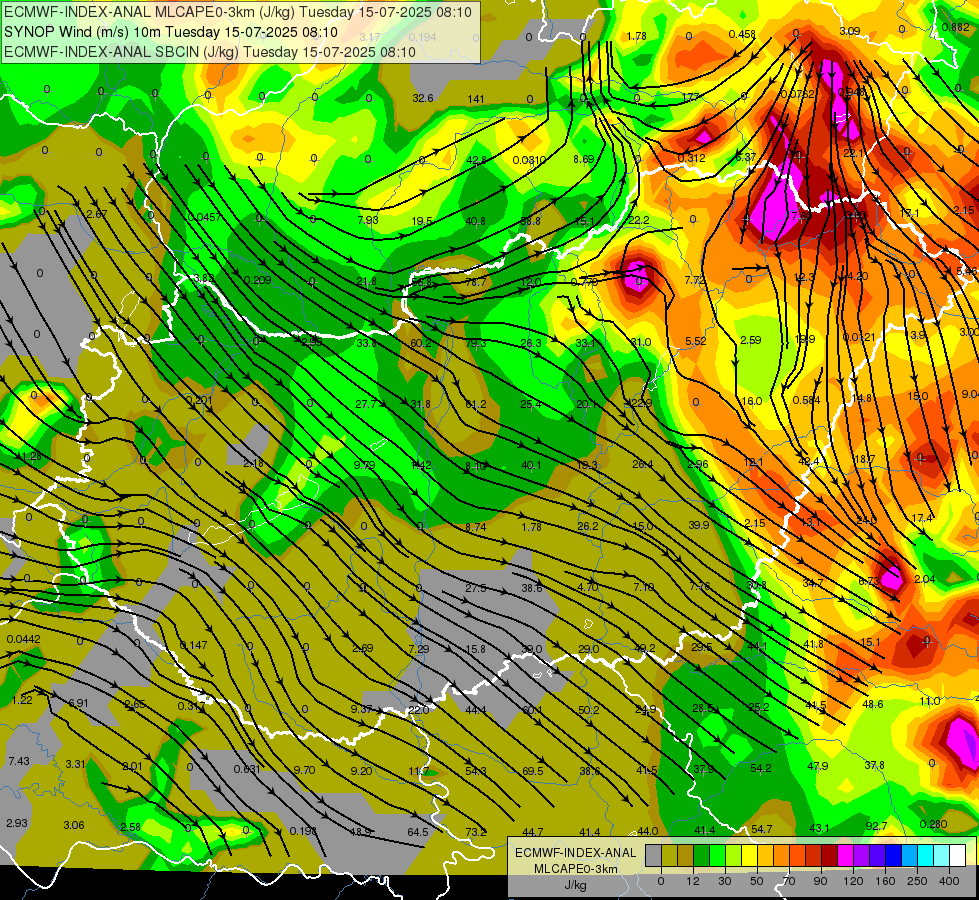Click the legend tick label 400
Viewport: 979px width, 900px height.
tap(949, 881)
